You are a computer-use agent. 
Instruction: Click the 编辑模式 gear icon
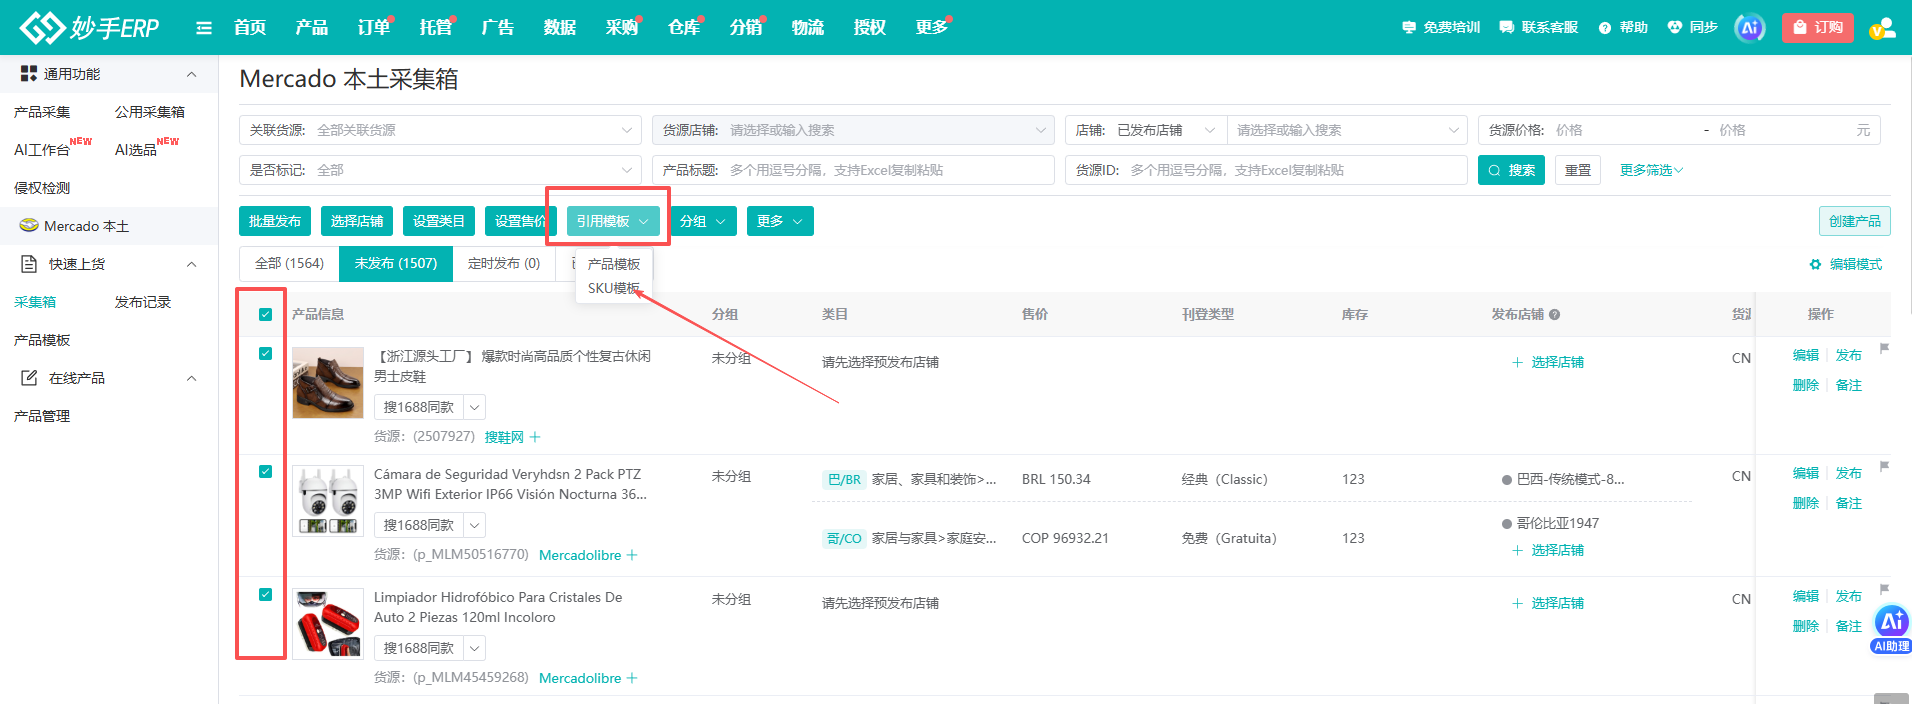[x=1815, y=264]
